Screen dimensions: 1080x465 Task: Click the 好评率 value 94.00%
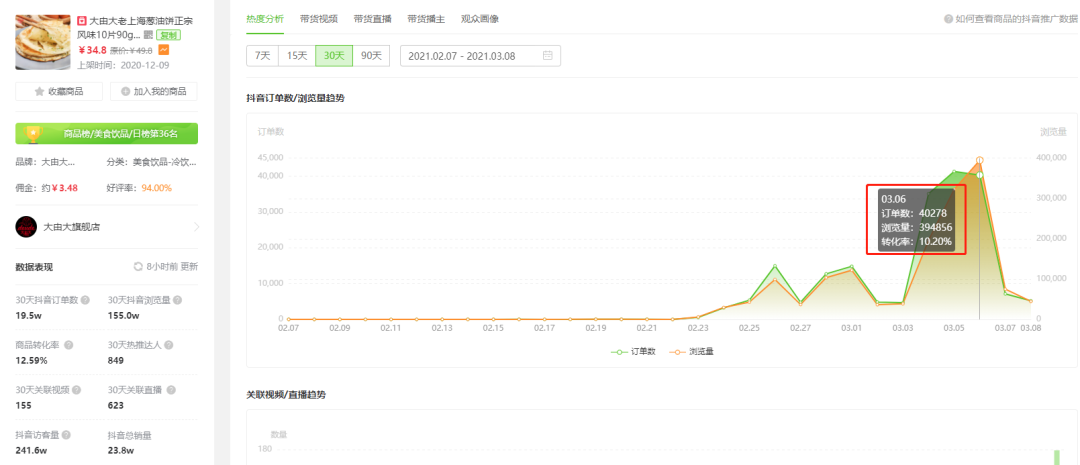coord(156,188)
